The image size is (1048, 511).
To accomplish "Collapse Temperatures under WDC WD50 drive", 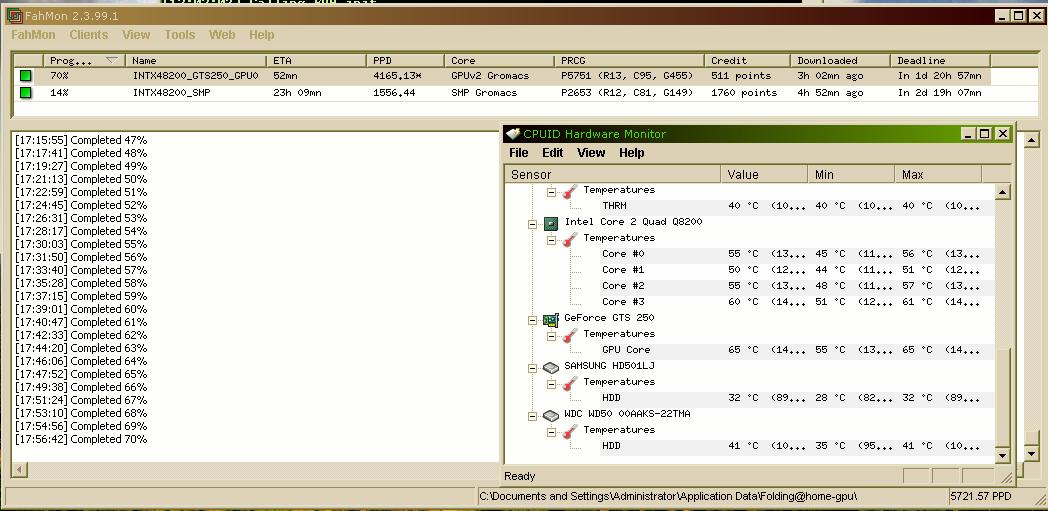I will pyautogui.click(x=551, y=432).
